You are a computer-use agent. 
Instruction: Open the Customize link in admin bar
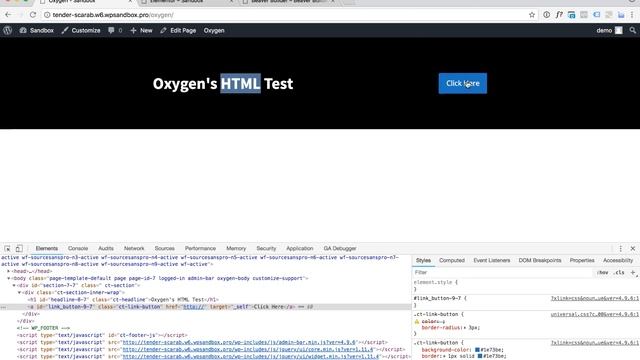(x=81, y=30)
